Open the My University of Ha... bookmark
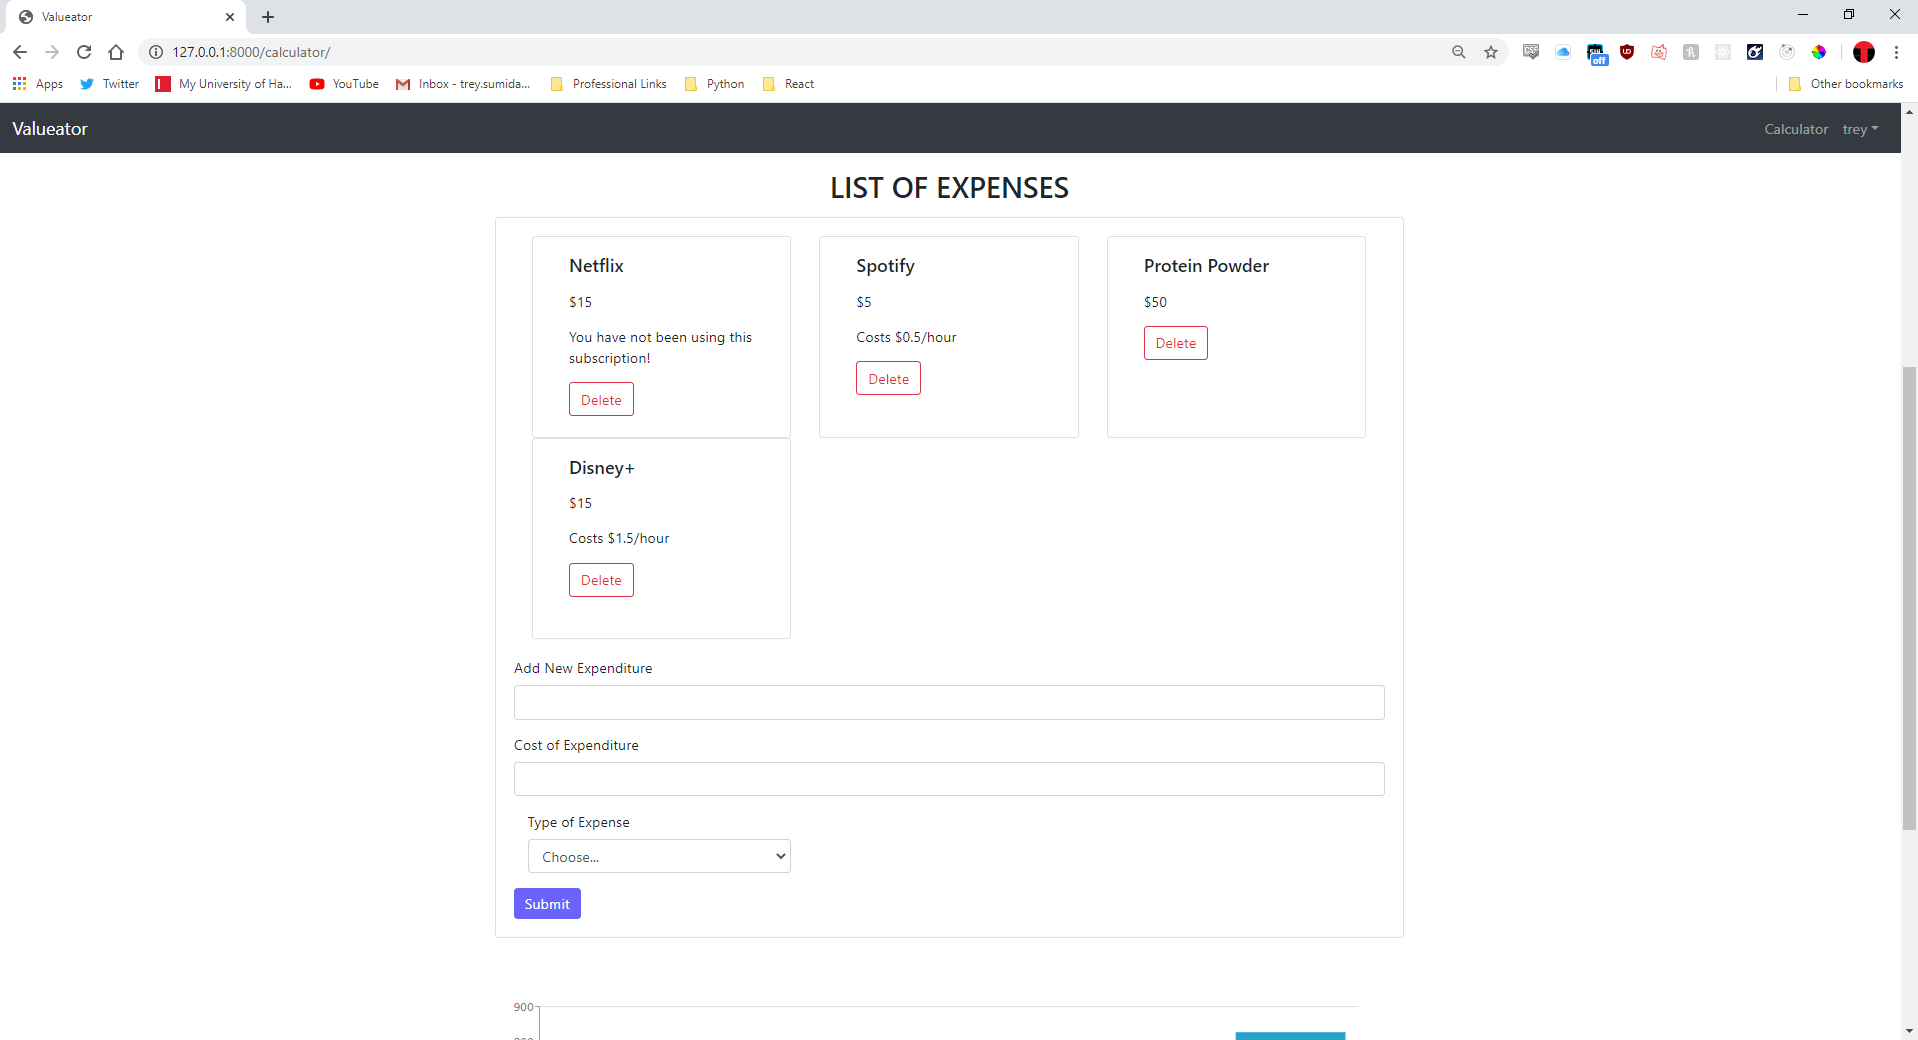The width and height of the screenshot is (1918, 1040). pos(224,84)
